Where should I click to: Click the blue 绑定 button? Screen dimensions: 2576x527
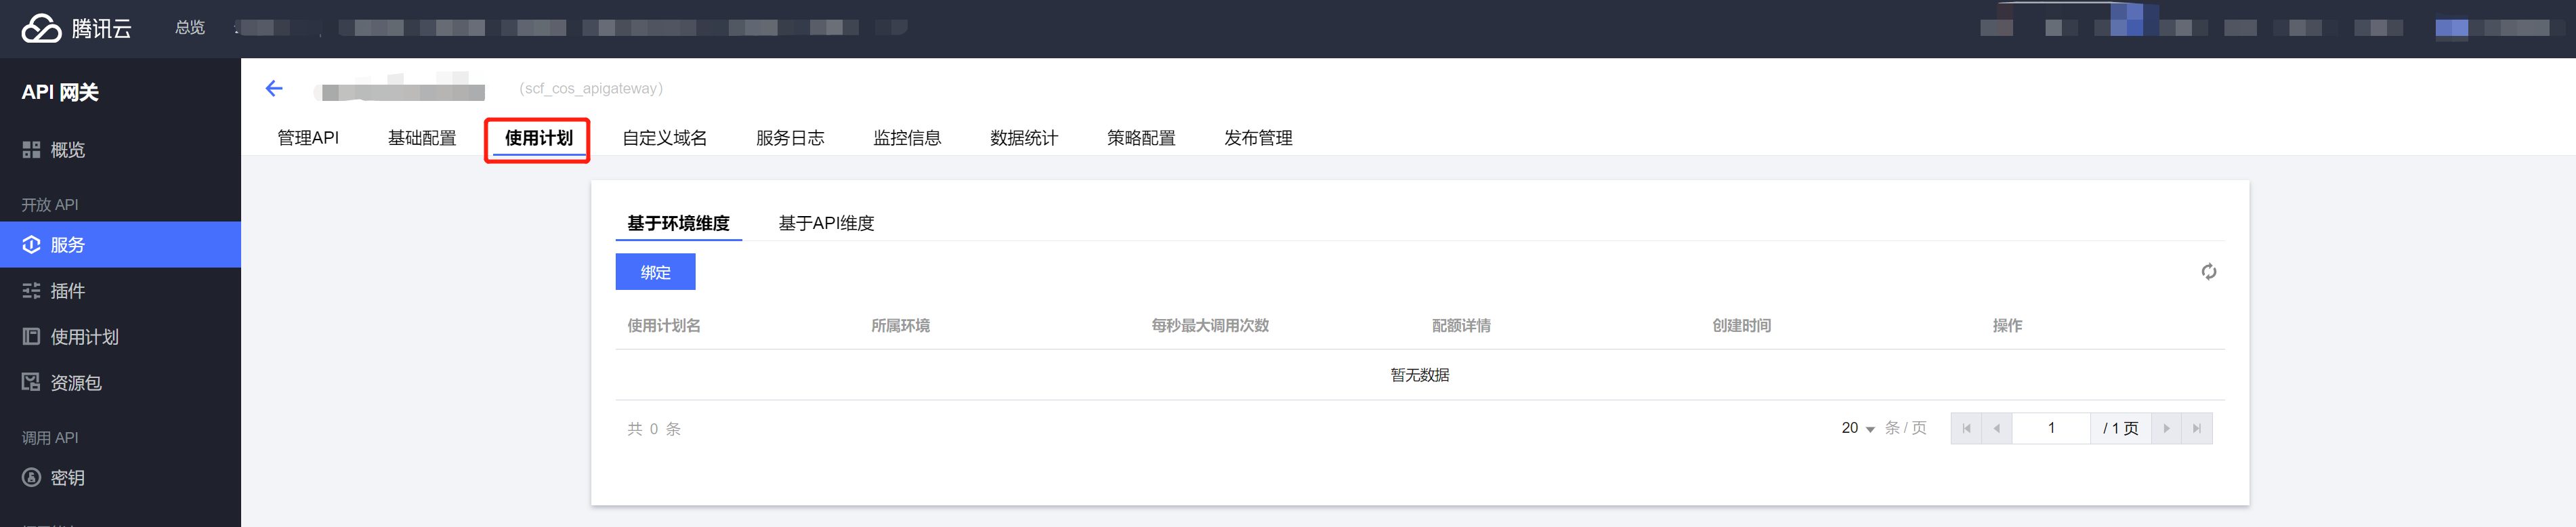pos(655,272)
